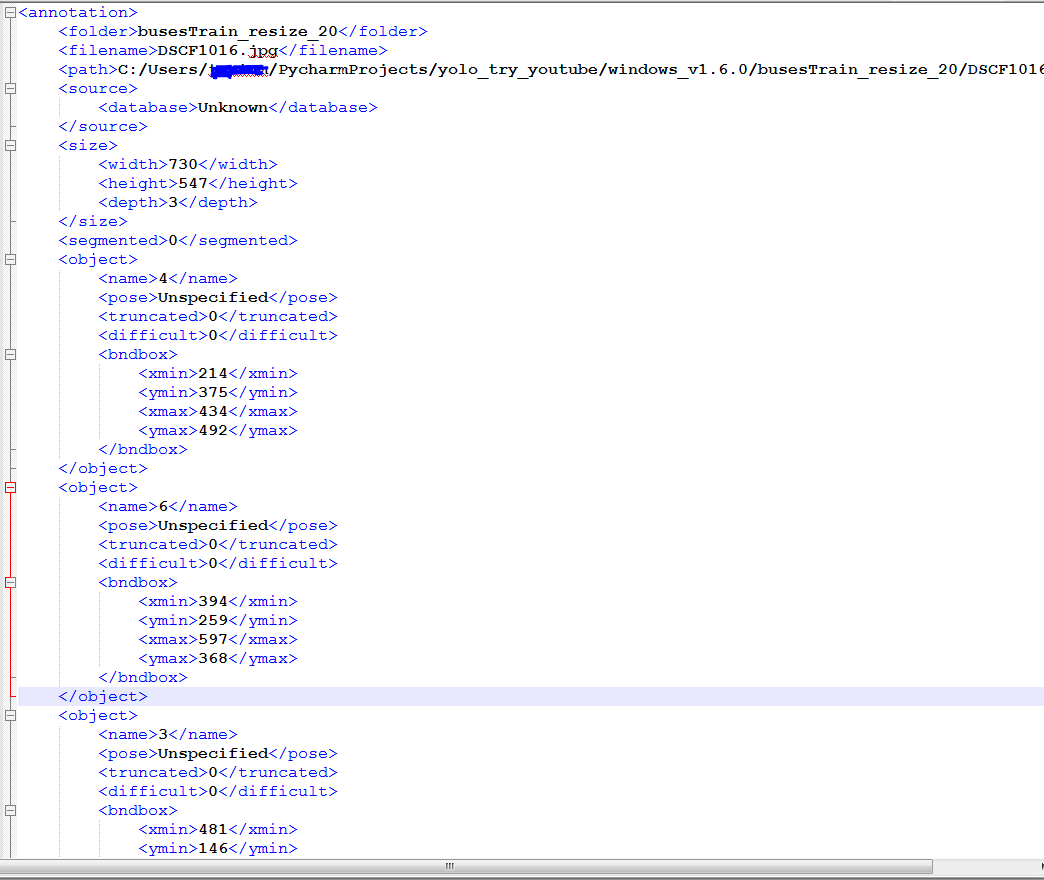Screen dimensions: 1044x880
Task: Click the ymin 375 line
Action: coord(218,393)
